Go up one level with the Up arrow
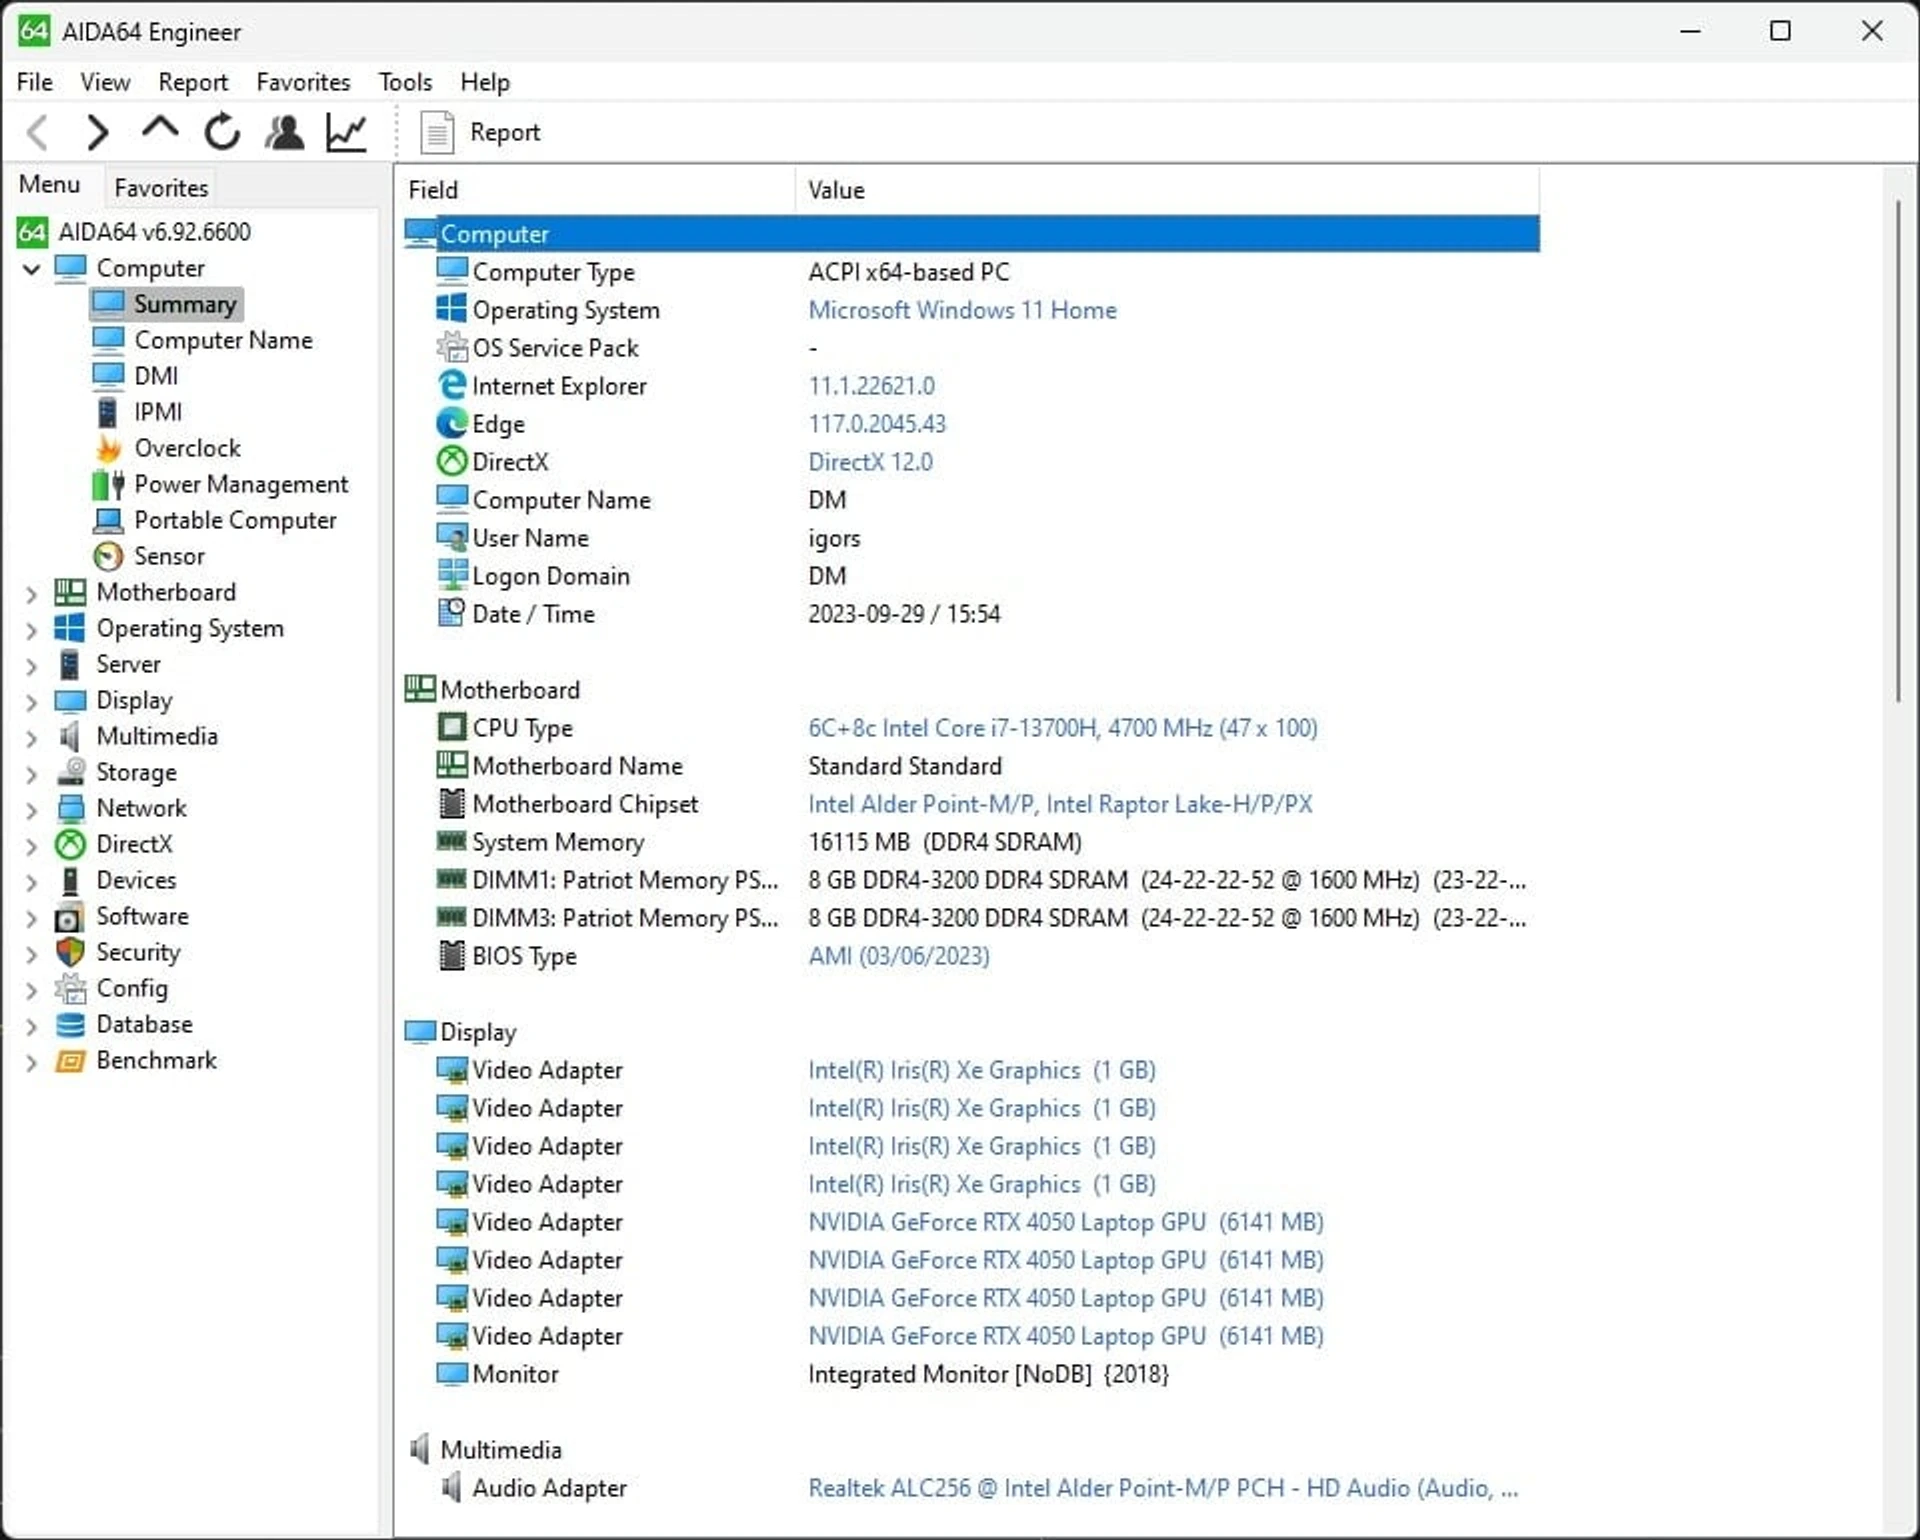Image resolution: width=1920 pixels, height=1540 pixels. [160, 129]
